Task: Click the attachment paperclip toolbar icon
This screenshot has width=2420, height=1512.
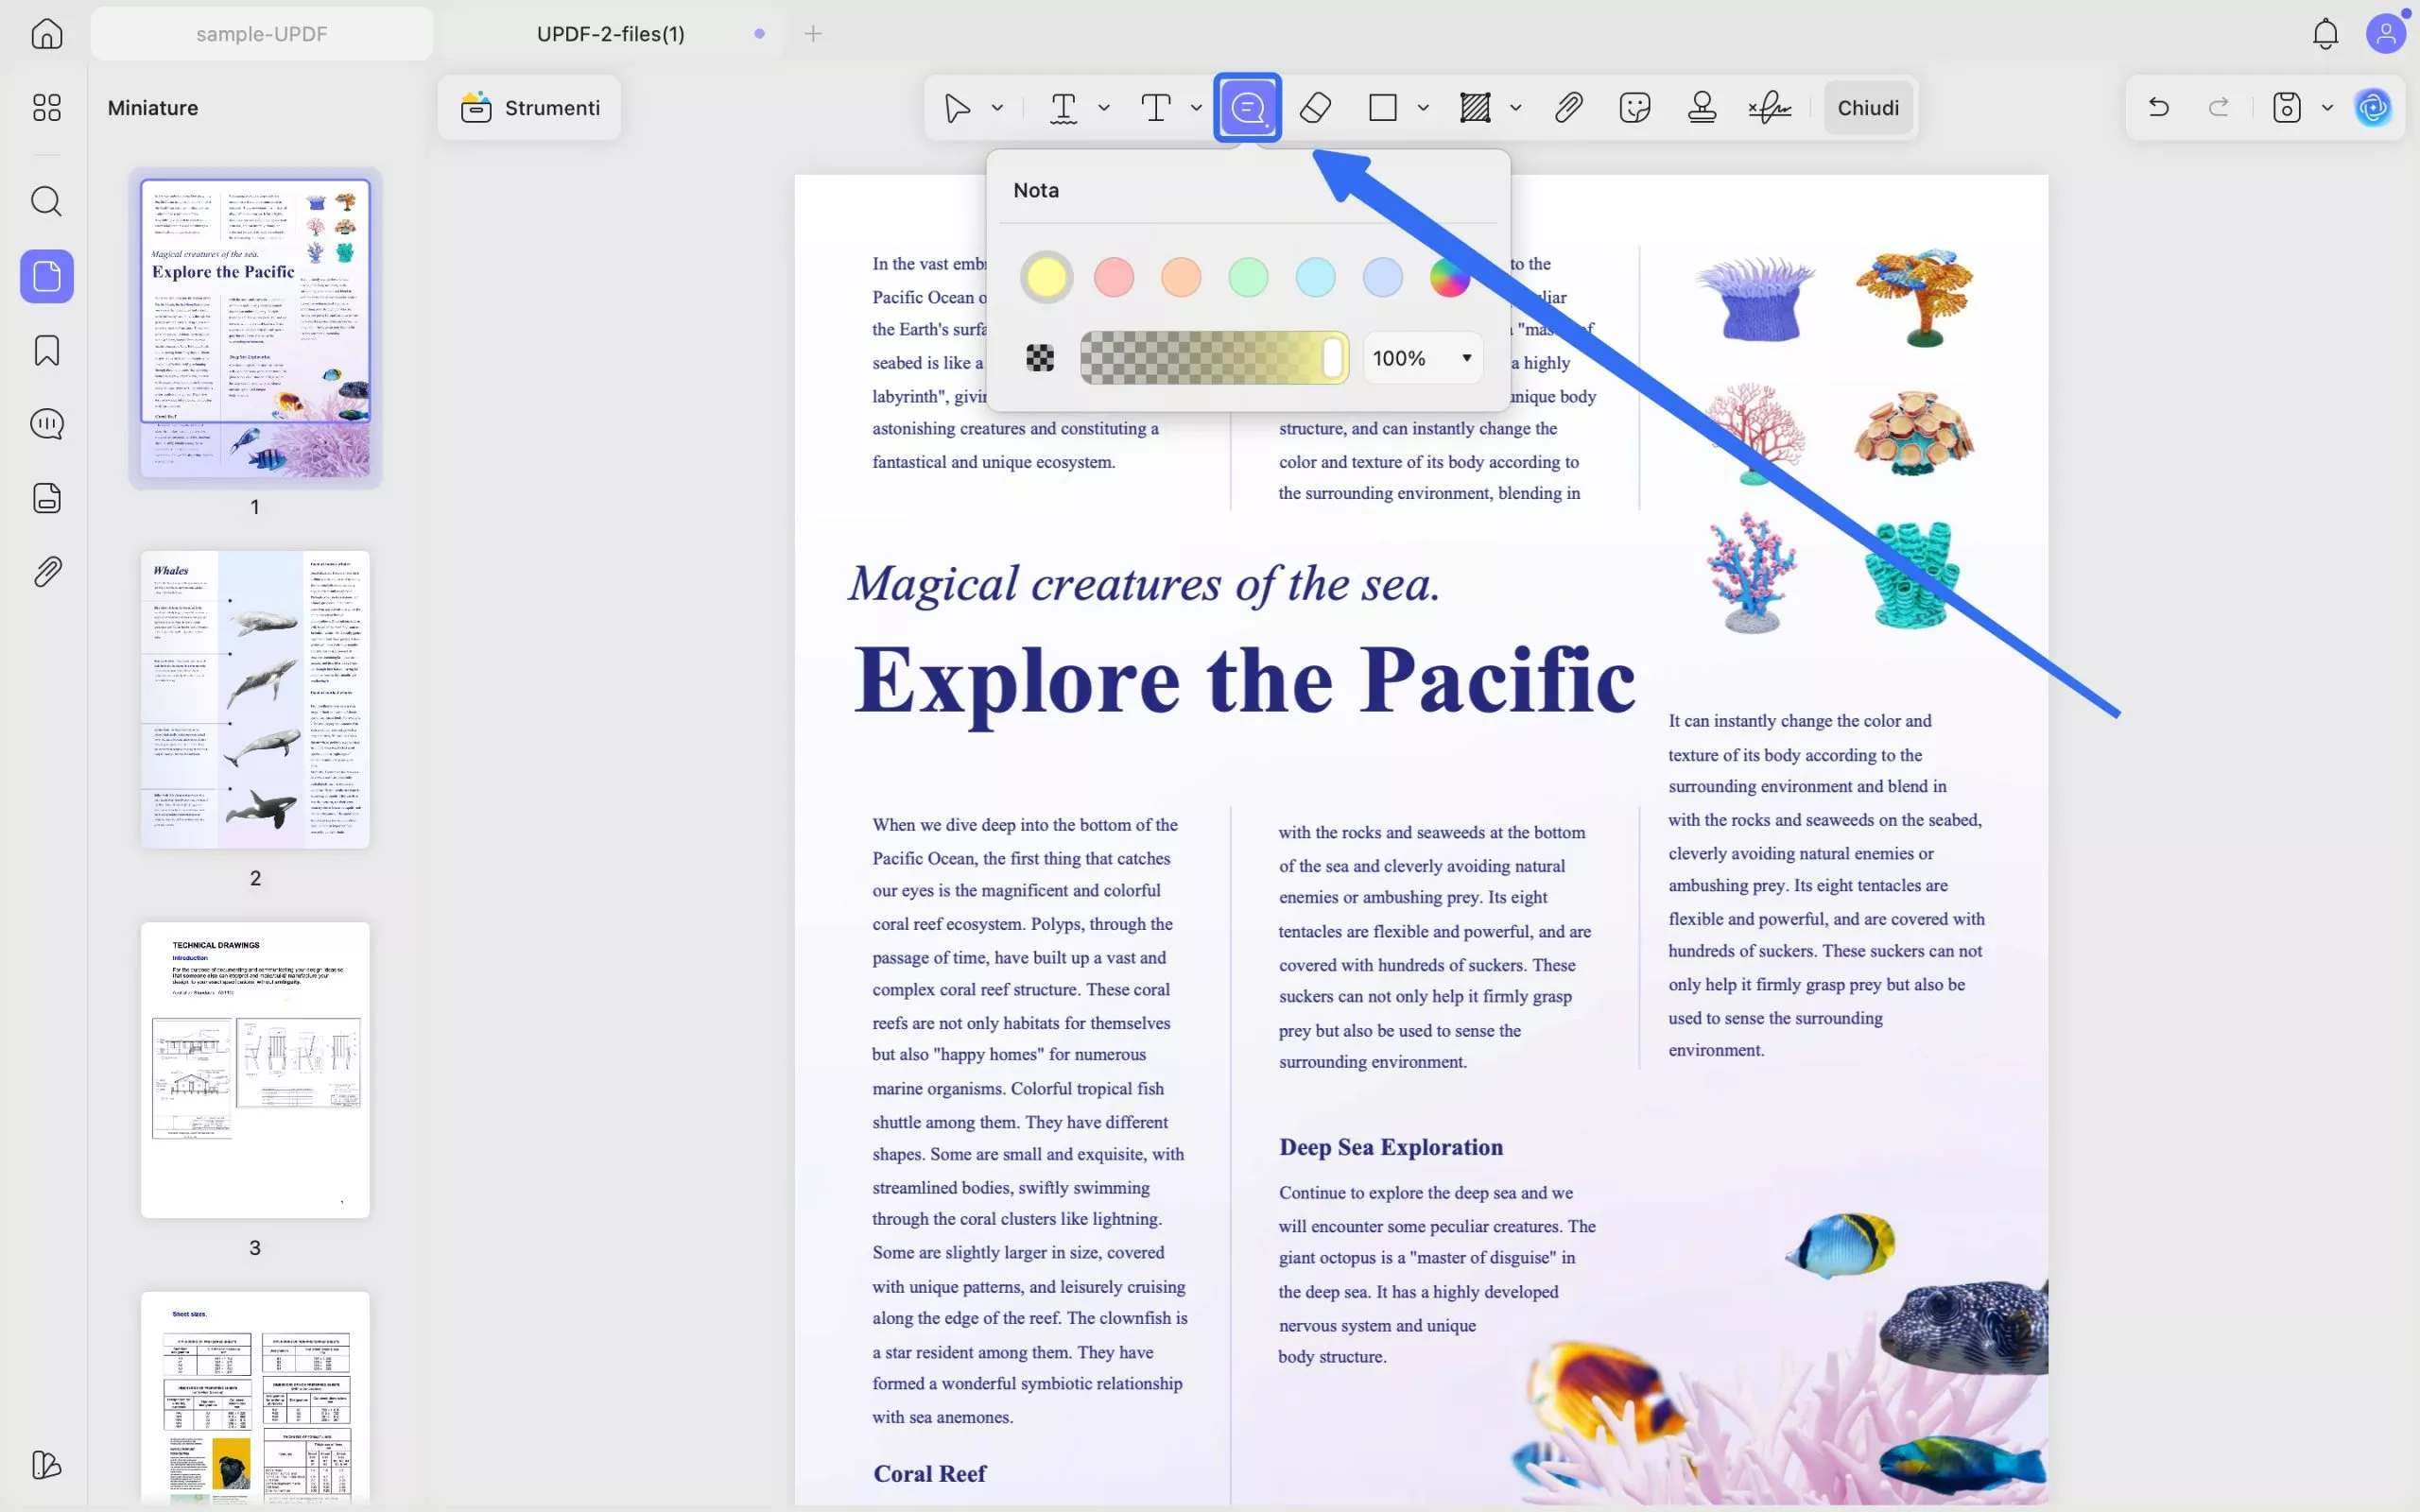Action: coord(1568,107)
